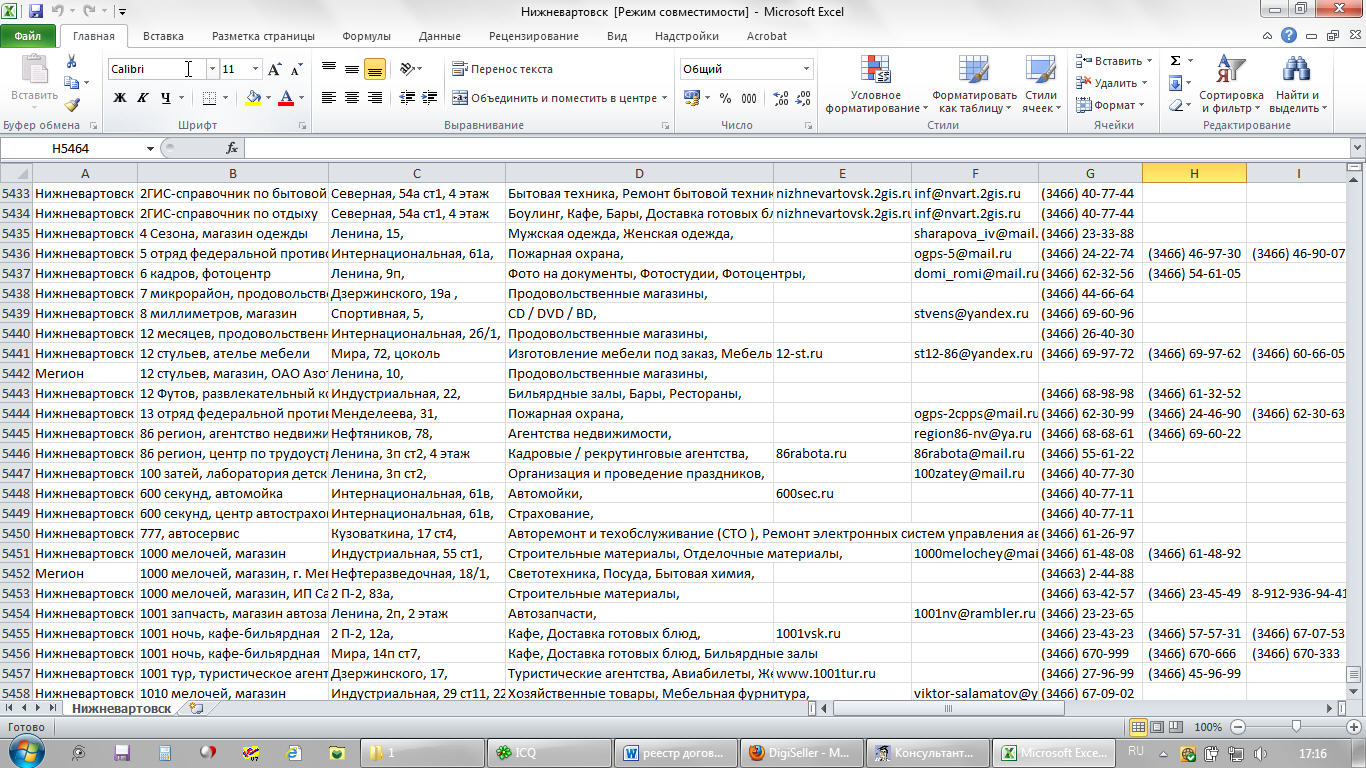The image size is (1366, 768).
Task: Open number format Общий dropdown
Action: (806, 69)
